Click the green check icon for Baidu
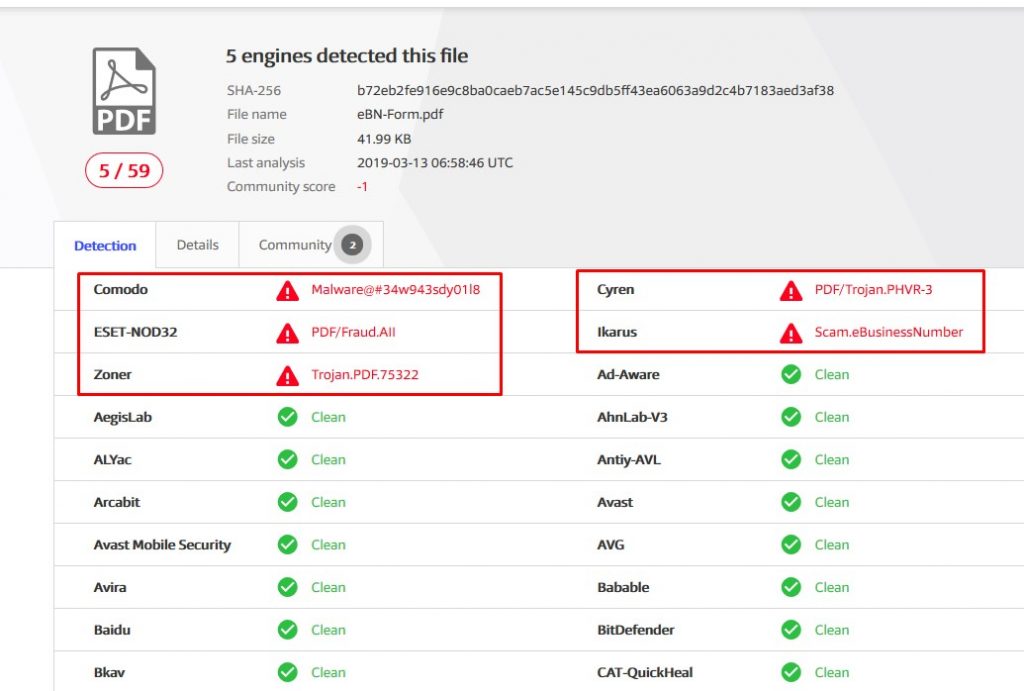This screenshot has width=1024, height=691. coord(287,630)
